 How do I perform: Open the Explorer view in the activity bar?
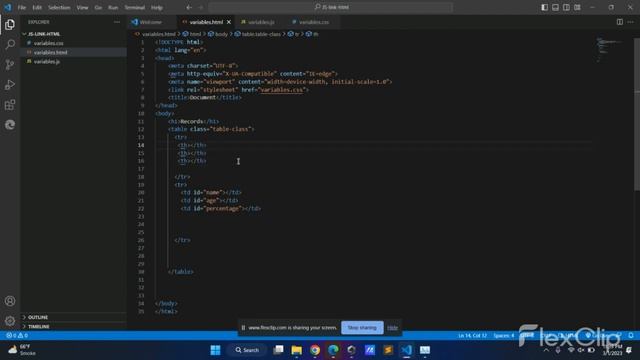click(10, 24)
